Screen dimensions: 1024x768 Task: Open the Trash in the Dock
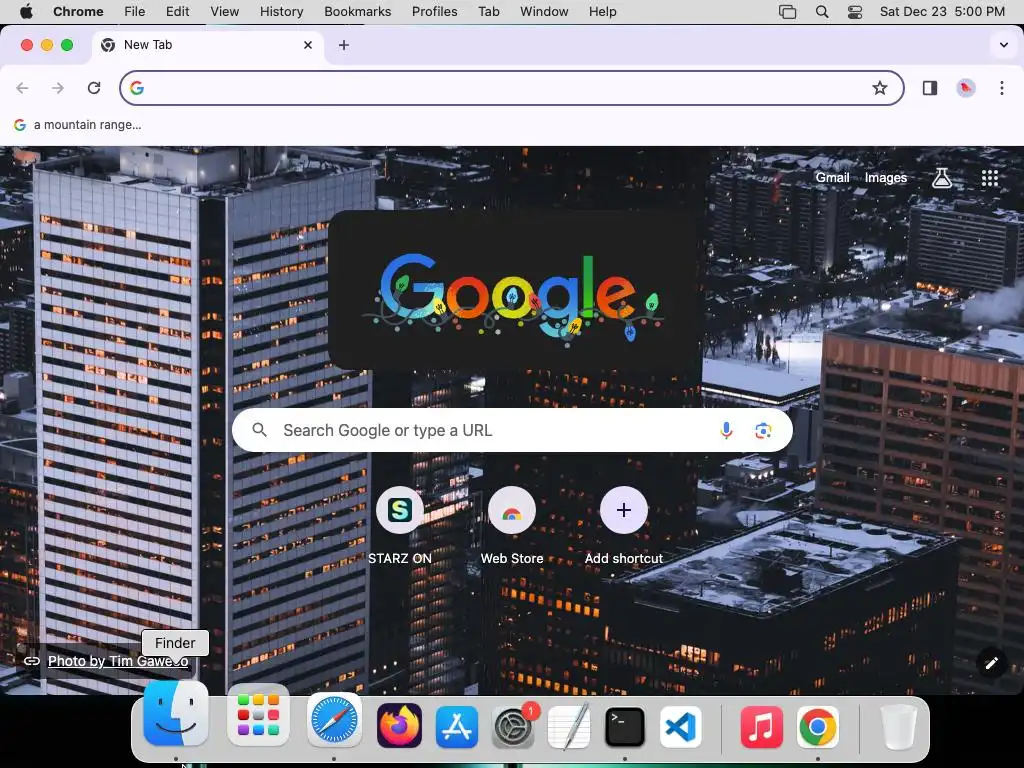(x=900, y=726)
